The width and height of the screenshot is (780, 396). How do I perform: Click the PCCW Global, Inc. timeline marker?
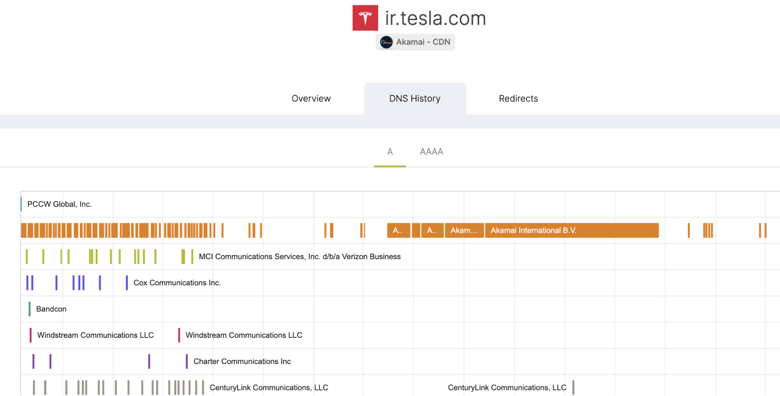point(21,204)
